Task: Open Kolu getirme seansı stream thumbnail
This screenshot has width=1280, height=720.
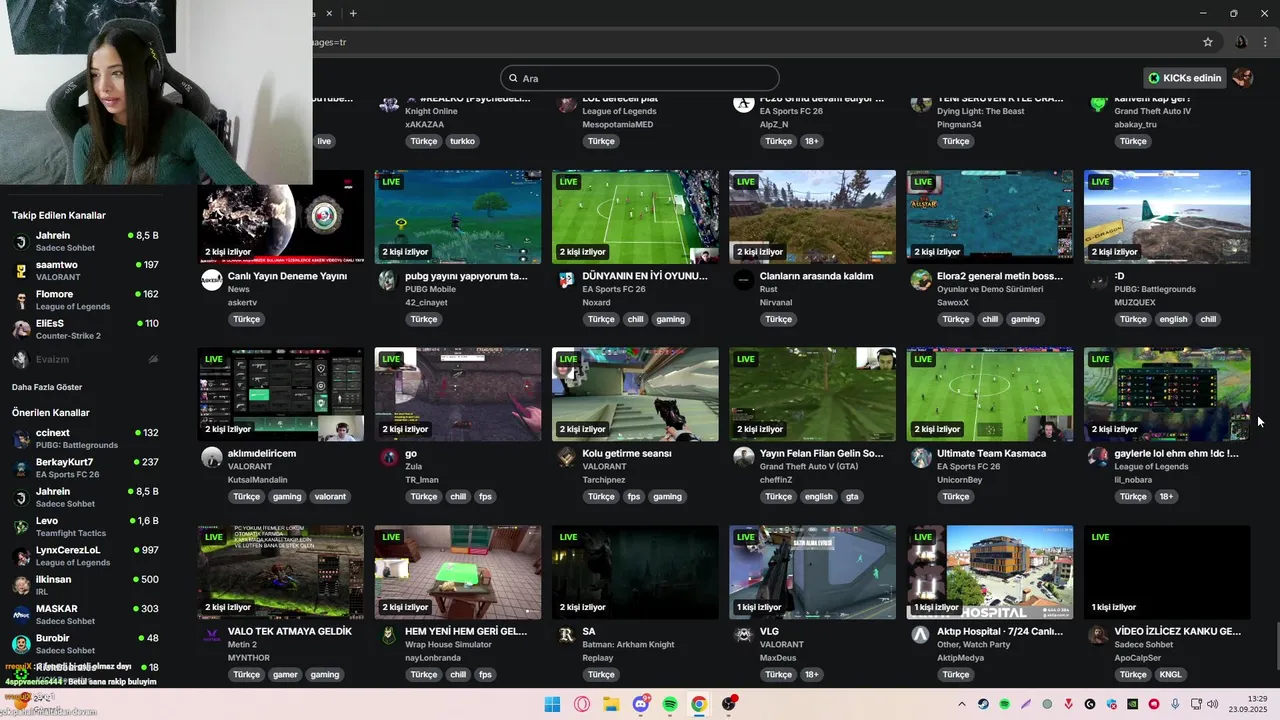Action: tap(635, 394)
